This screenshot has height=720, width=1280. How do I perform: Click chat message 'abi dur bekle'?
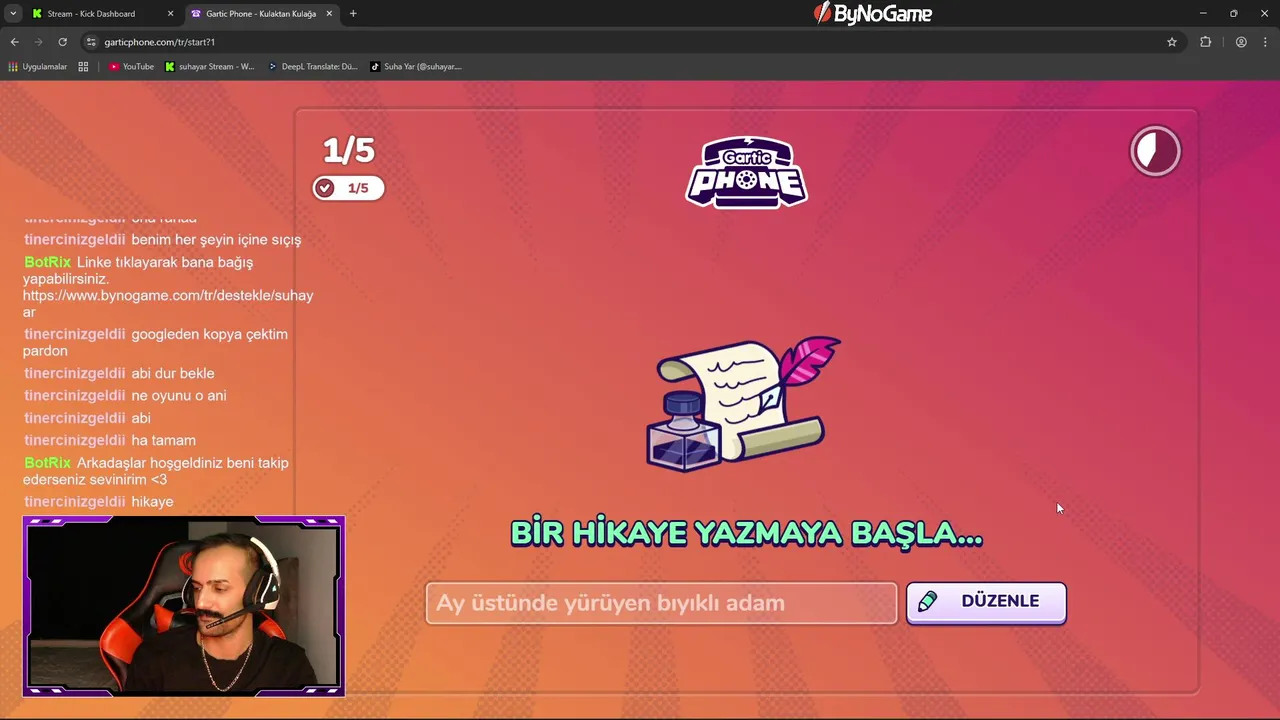[x=173, y=373]
